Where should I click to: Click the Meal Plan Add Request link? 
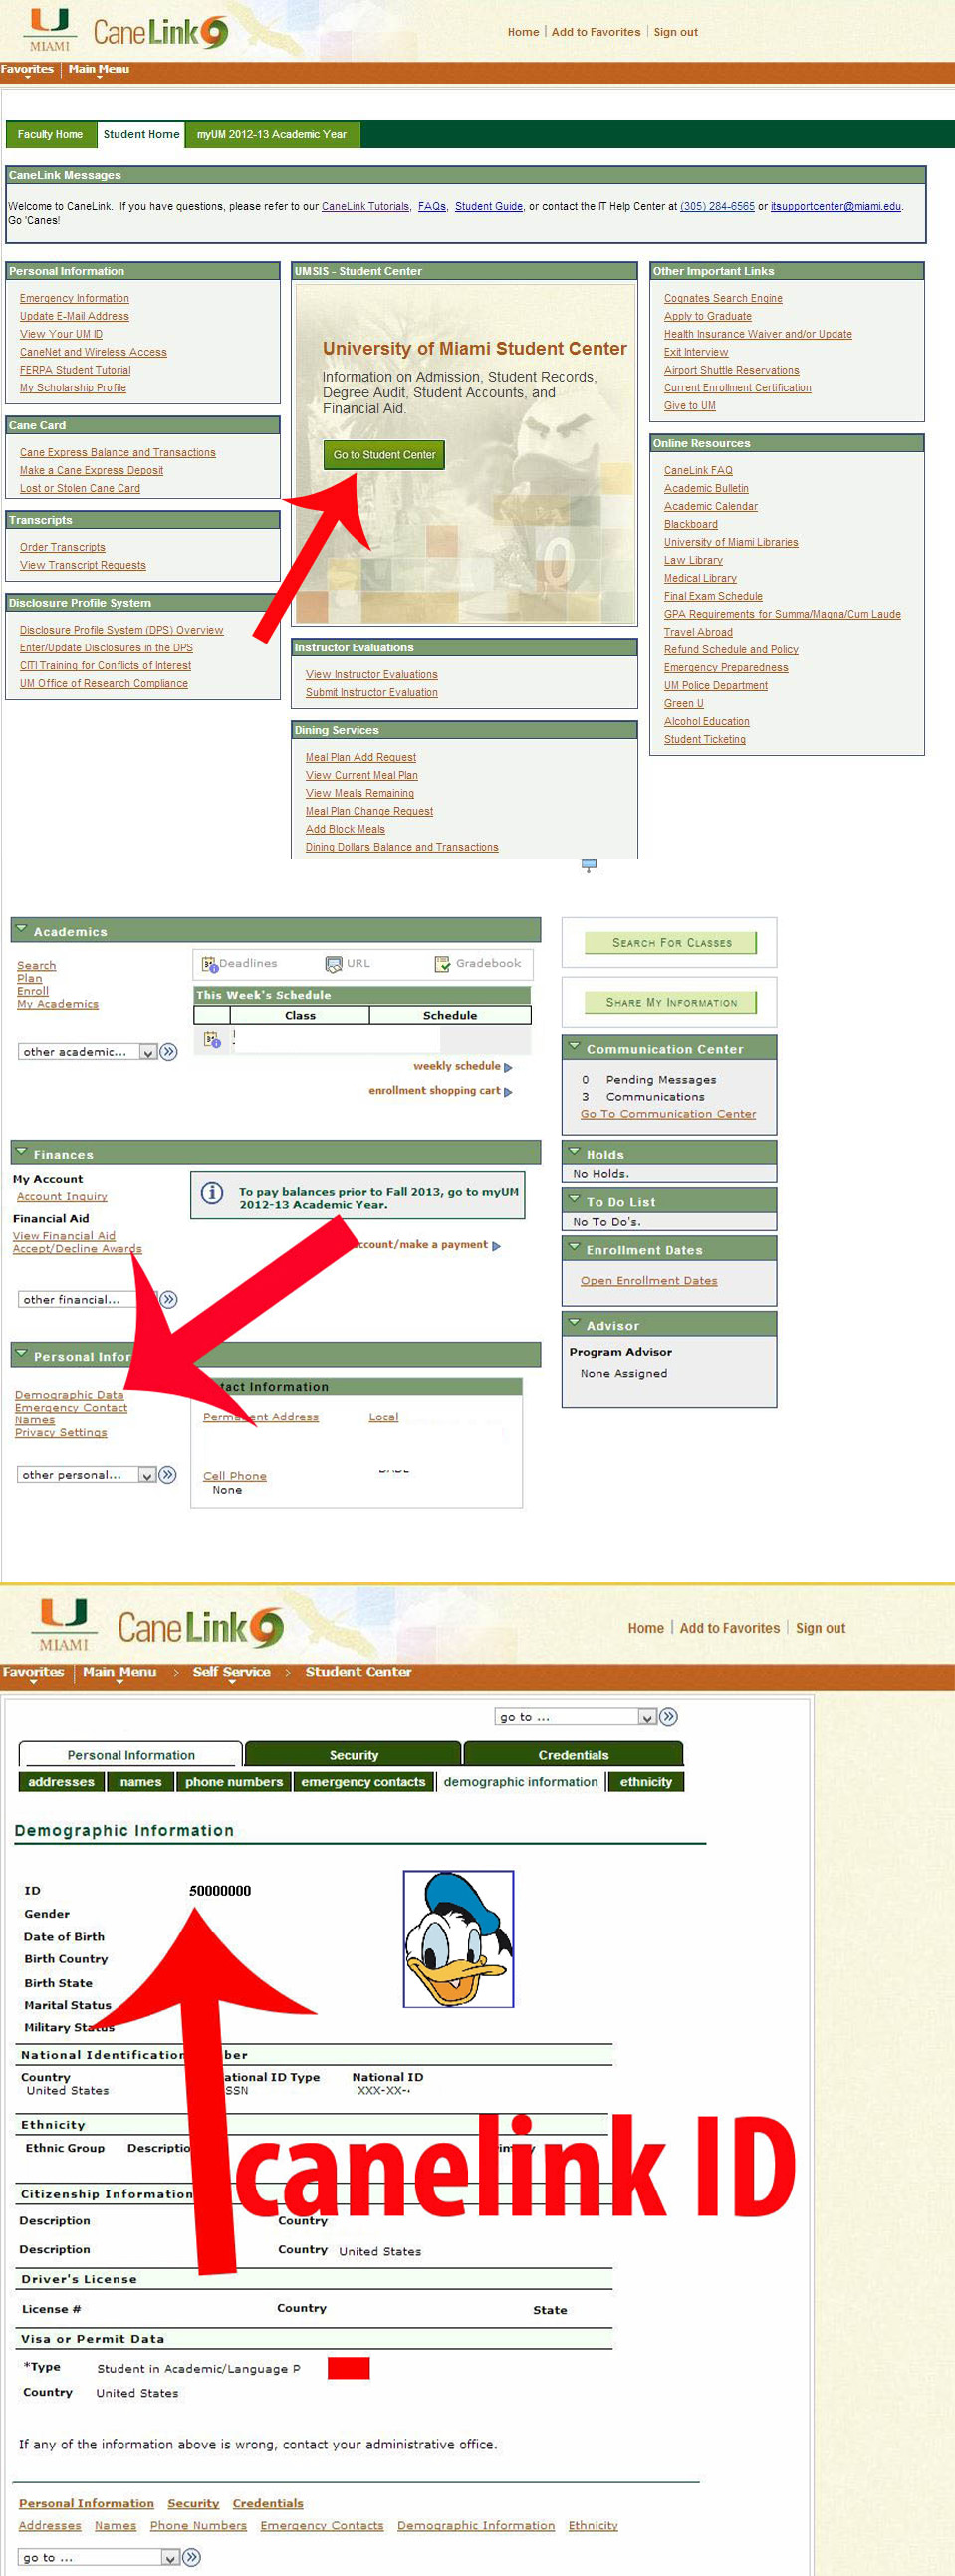click(x=361, y=758)
